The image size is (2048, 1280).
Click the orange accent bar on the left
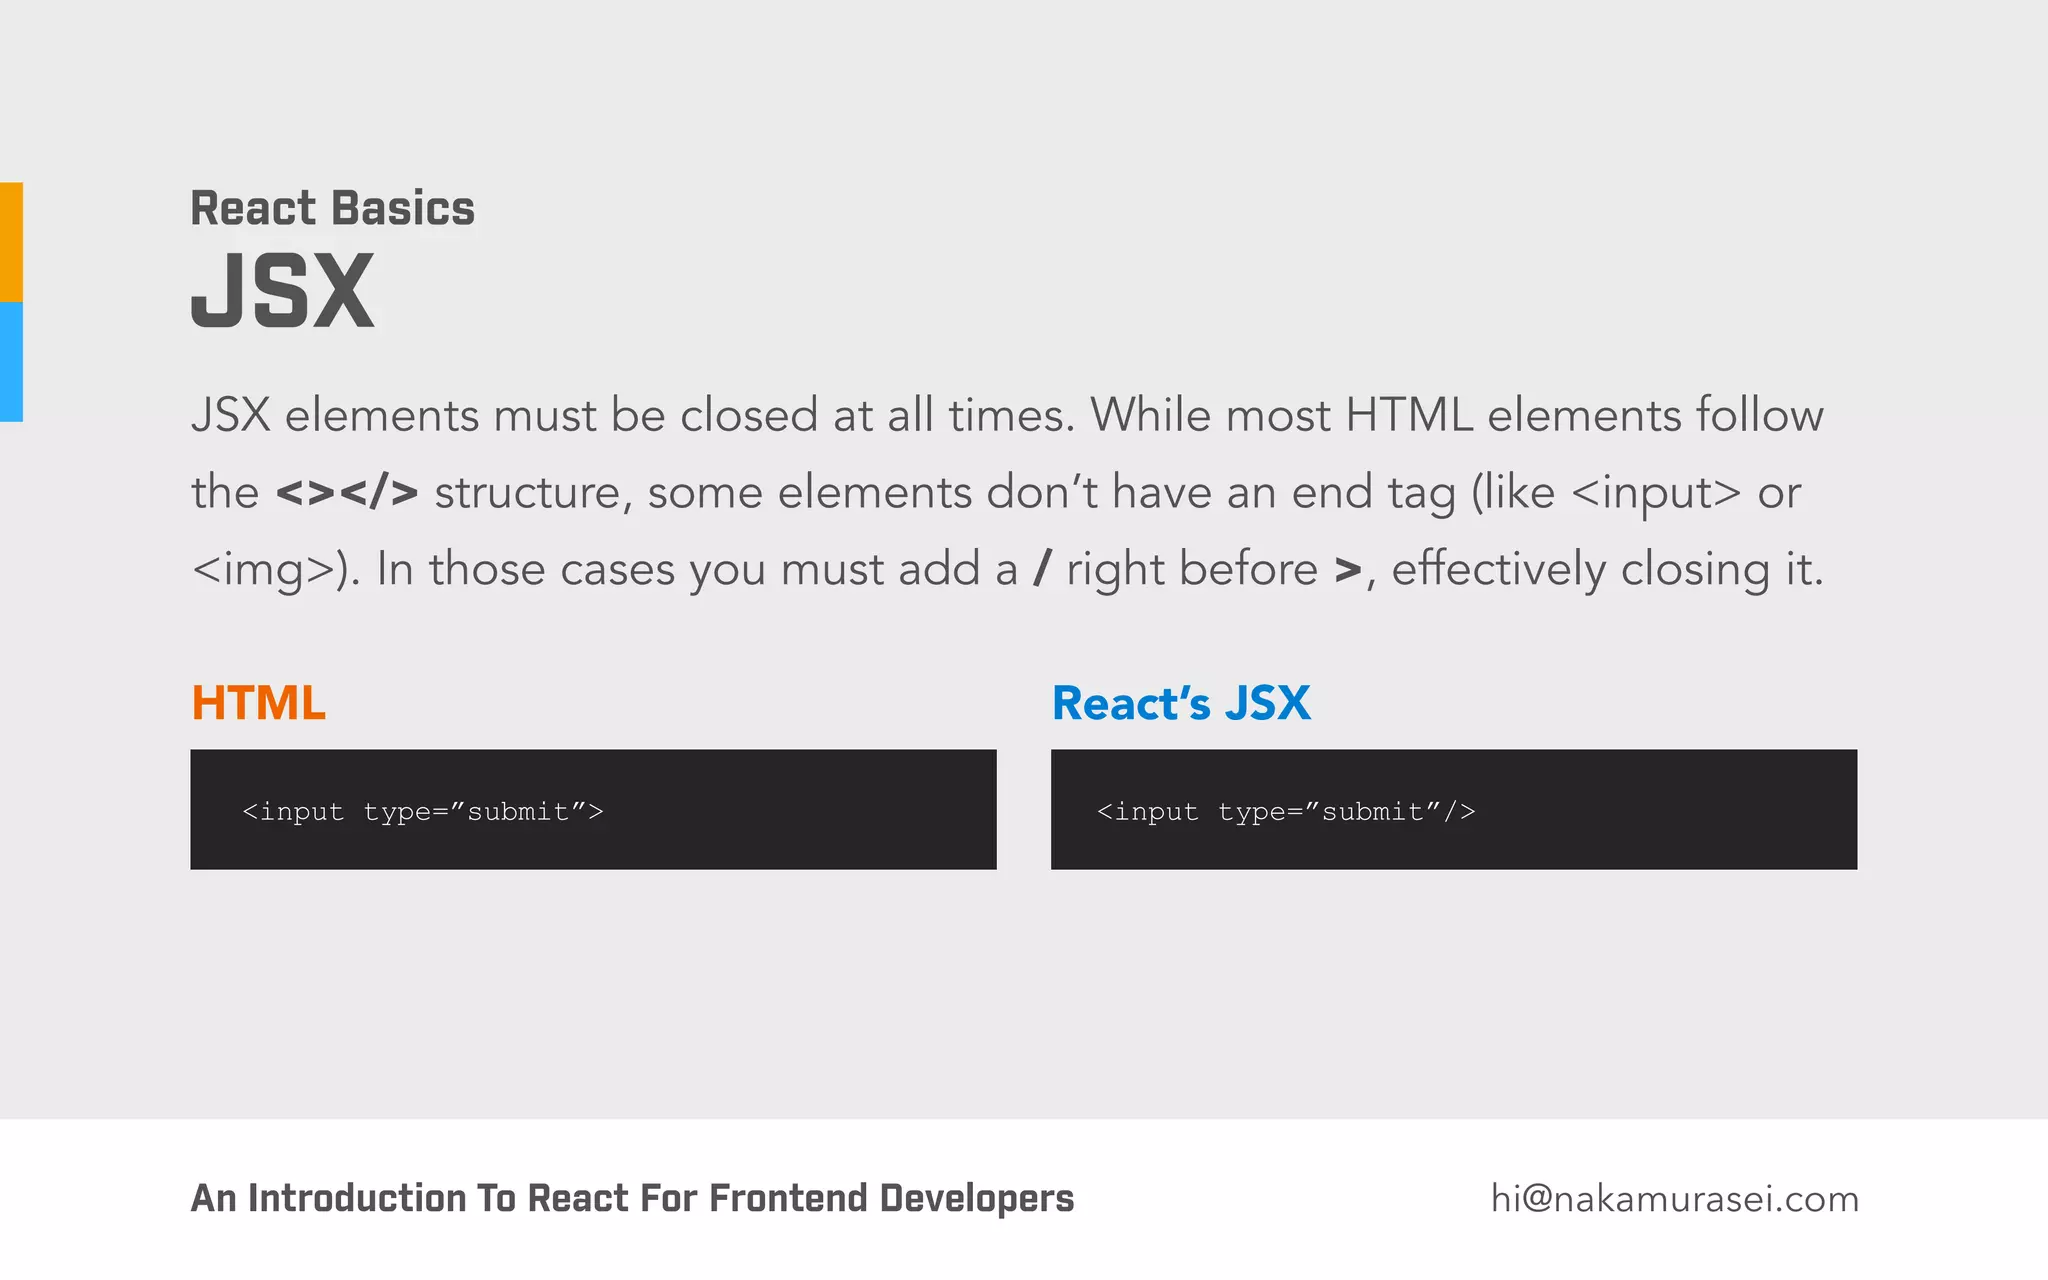[11, 242]
